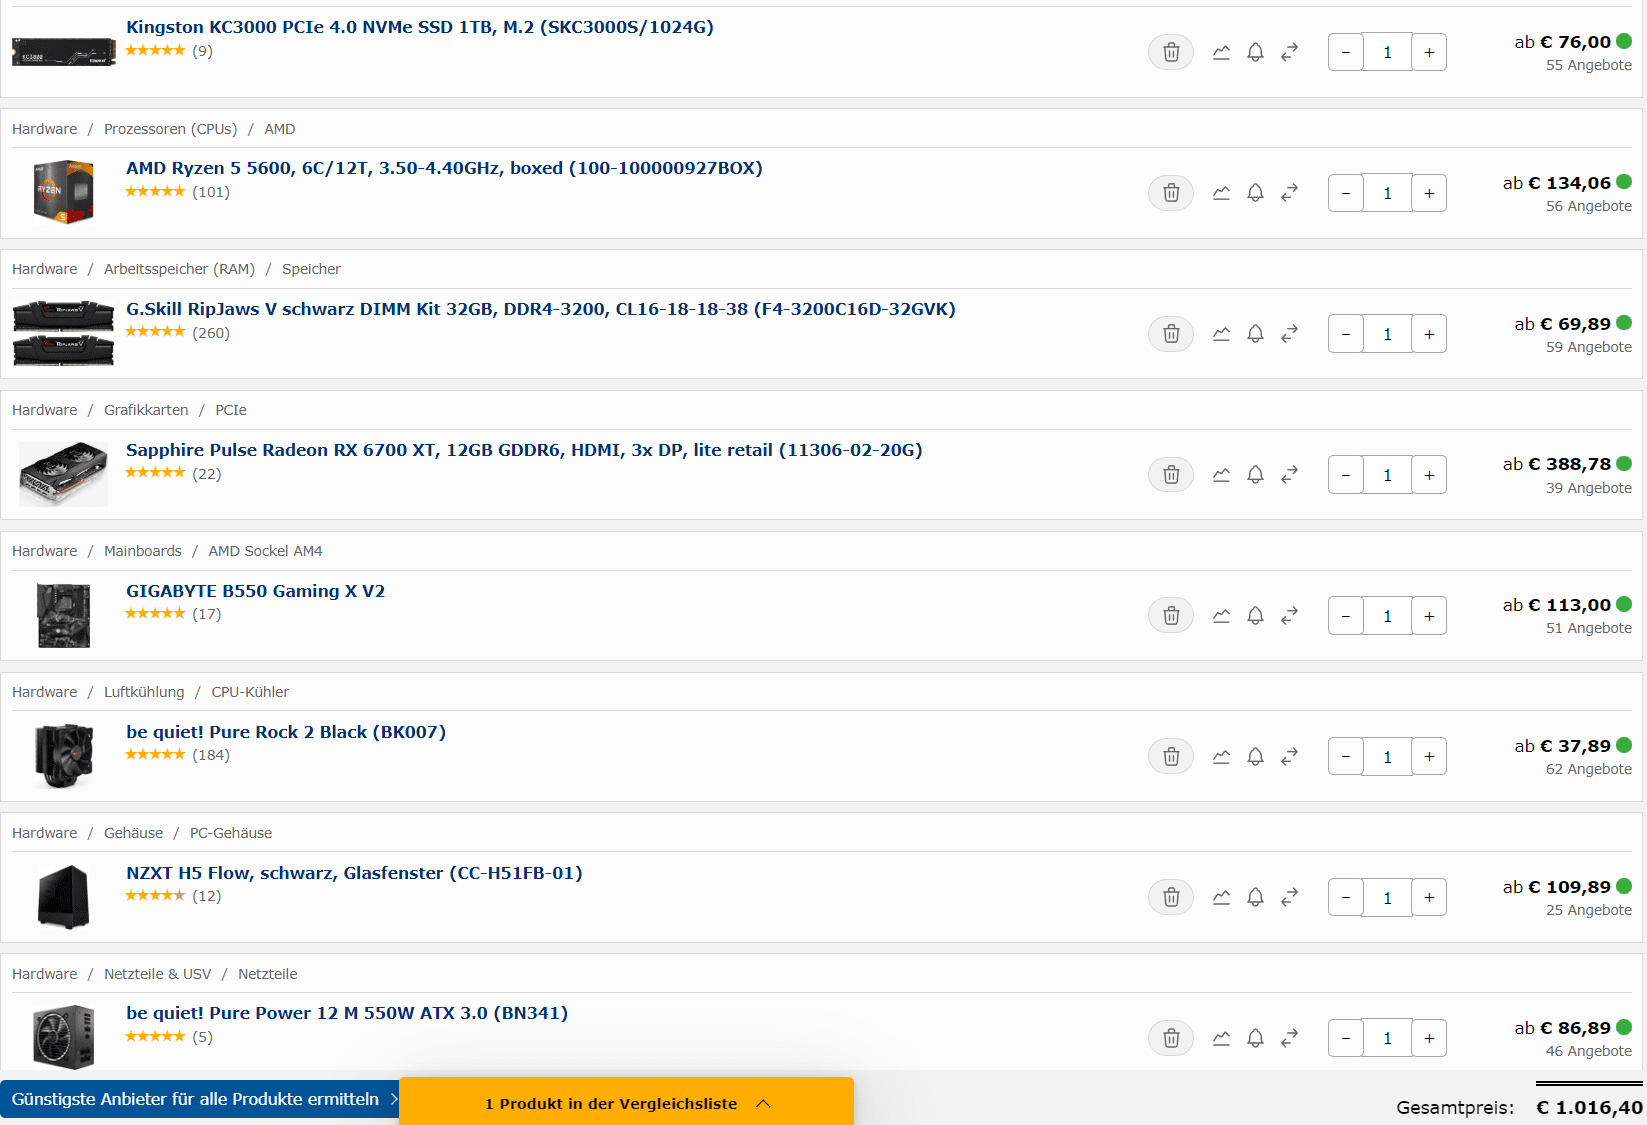The width and height of the screenshot is (1647, 1125).
Task: Set price alert for Kingston KC3000
Action: 1255,52
